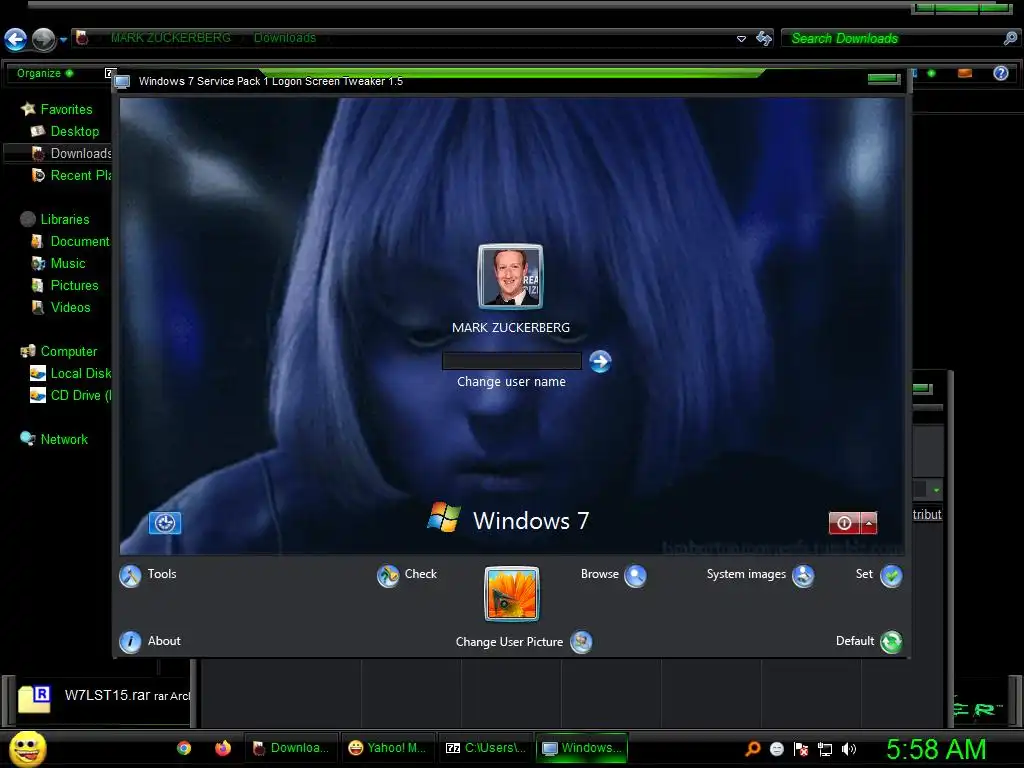Click Explorer's Forward navigation button
1024x768 pixels.
44,39
